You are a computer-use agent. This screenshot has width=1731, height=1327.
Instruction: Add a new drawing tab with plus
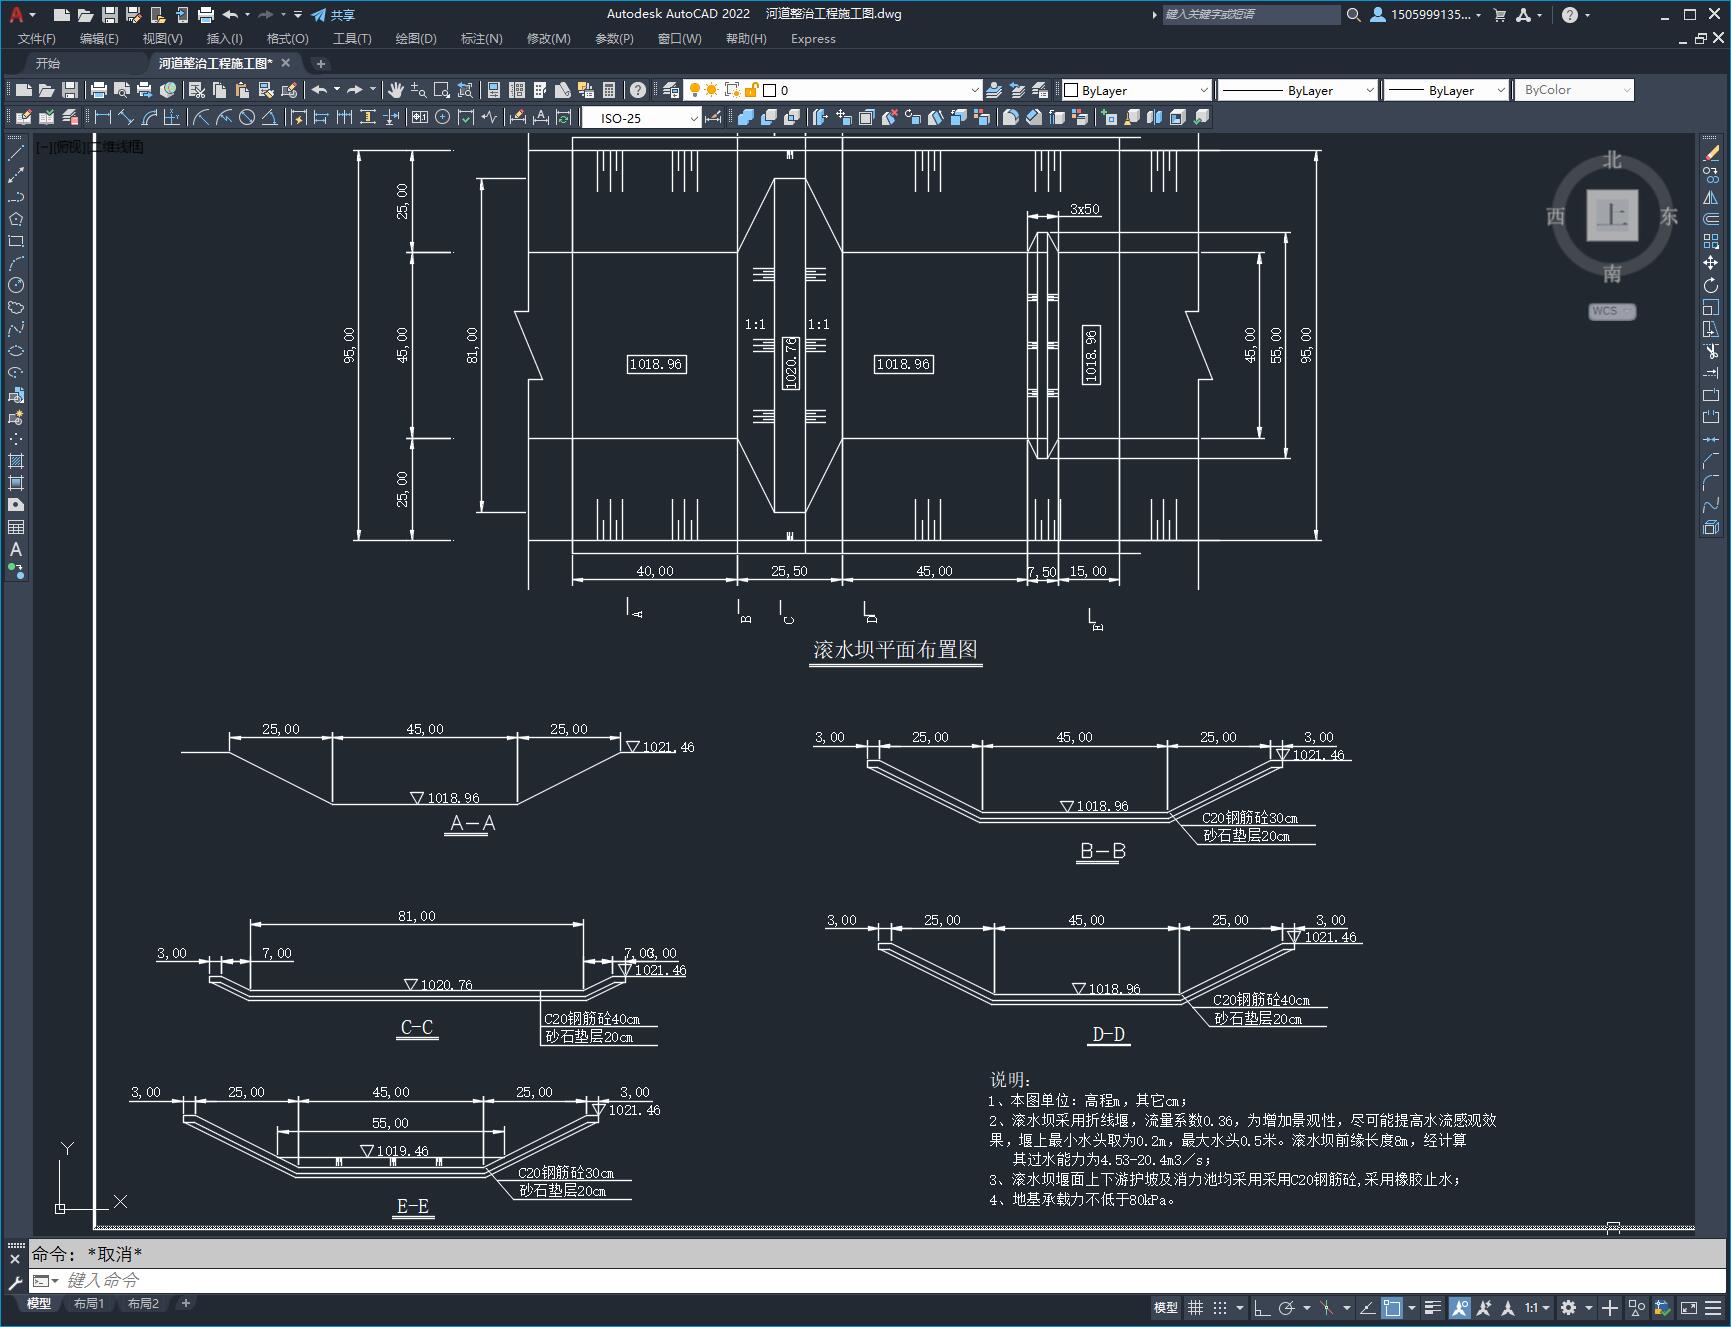(320, 63)
